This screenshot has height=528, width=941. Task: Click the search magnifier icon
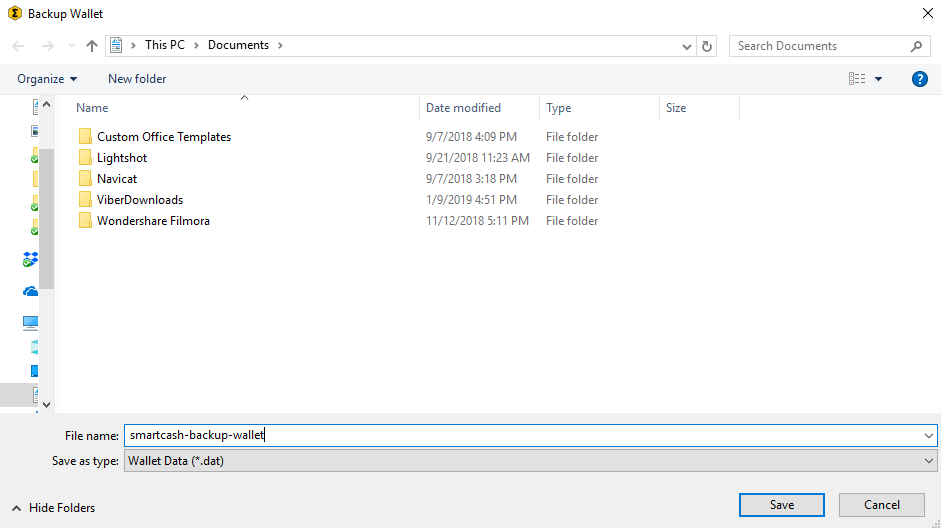[x=916, y=46]
